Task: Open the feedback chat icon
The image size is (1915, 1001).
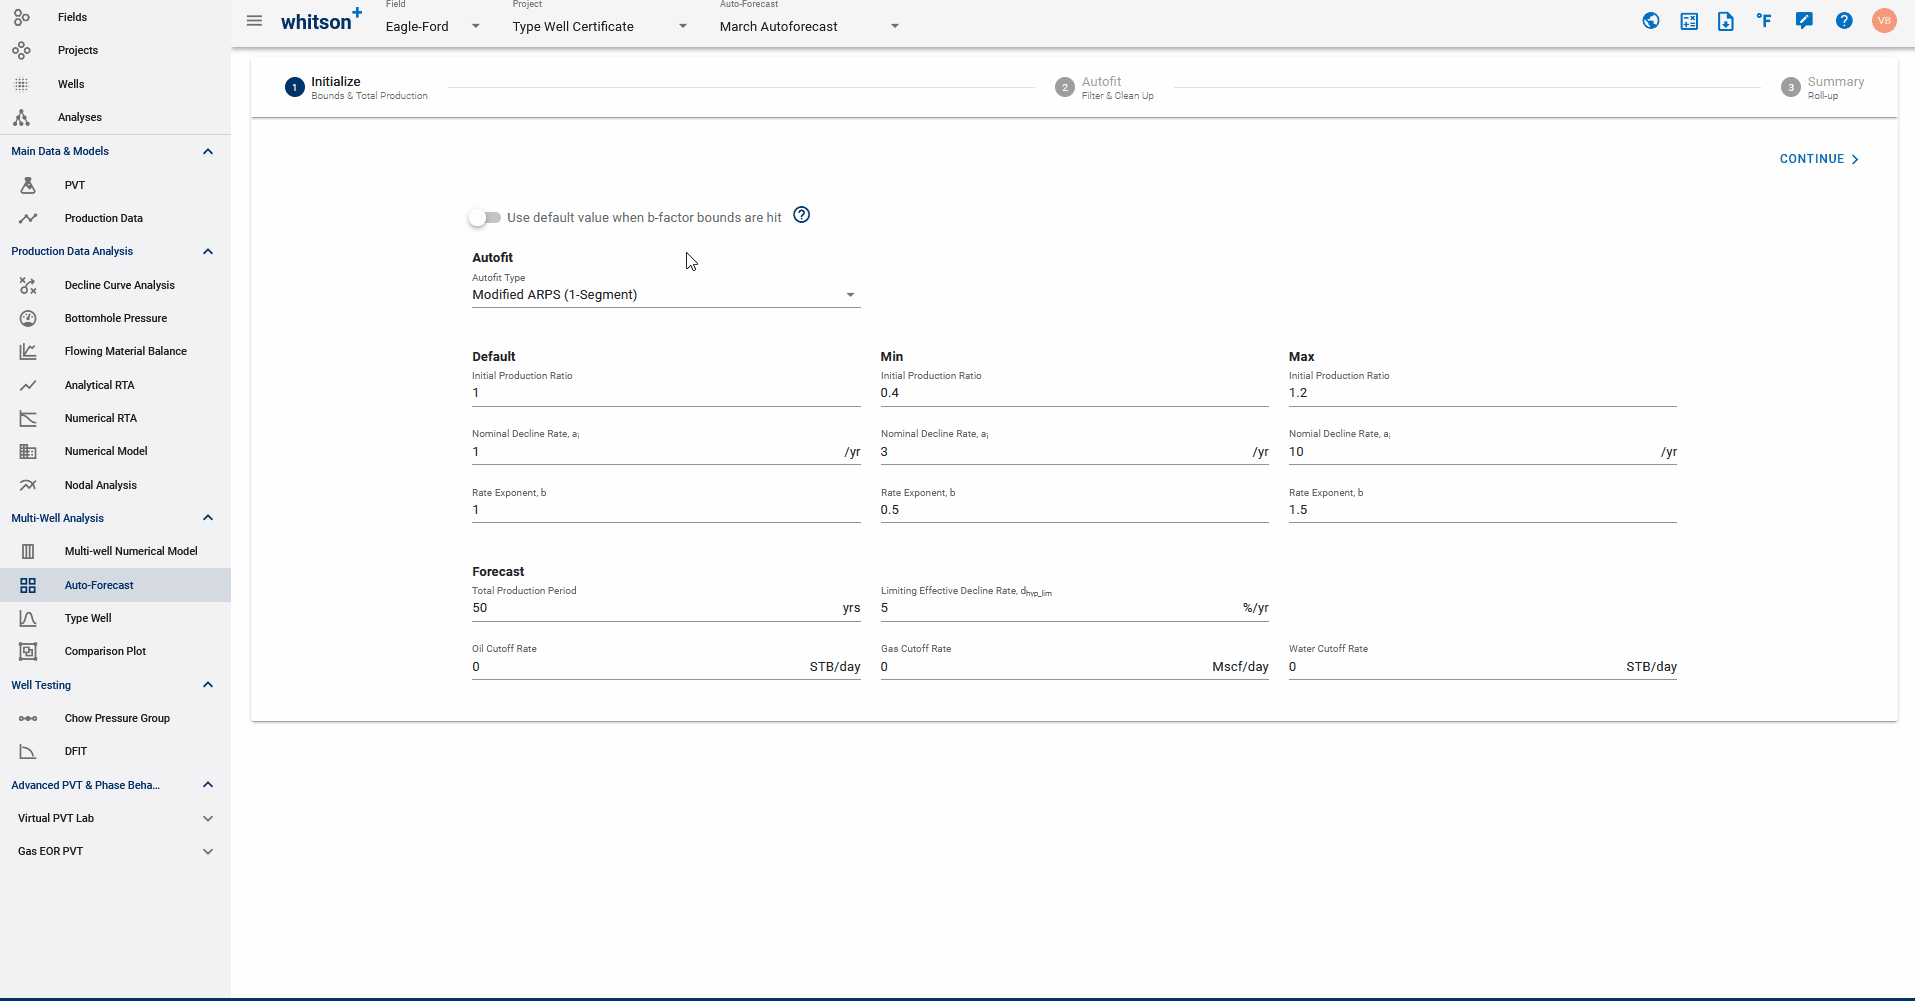Action: tap(1804, 21)
